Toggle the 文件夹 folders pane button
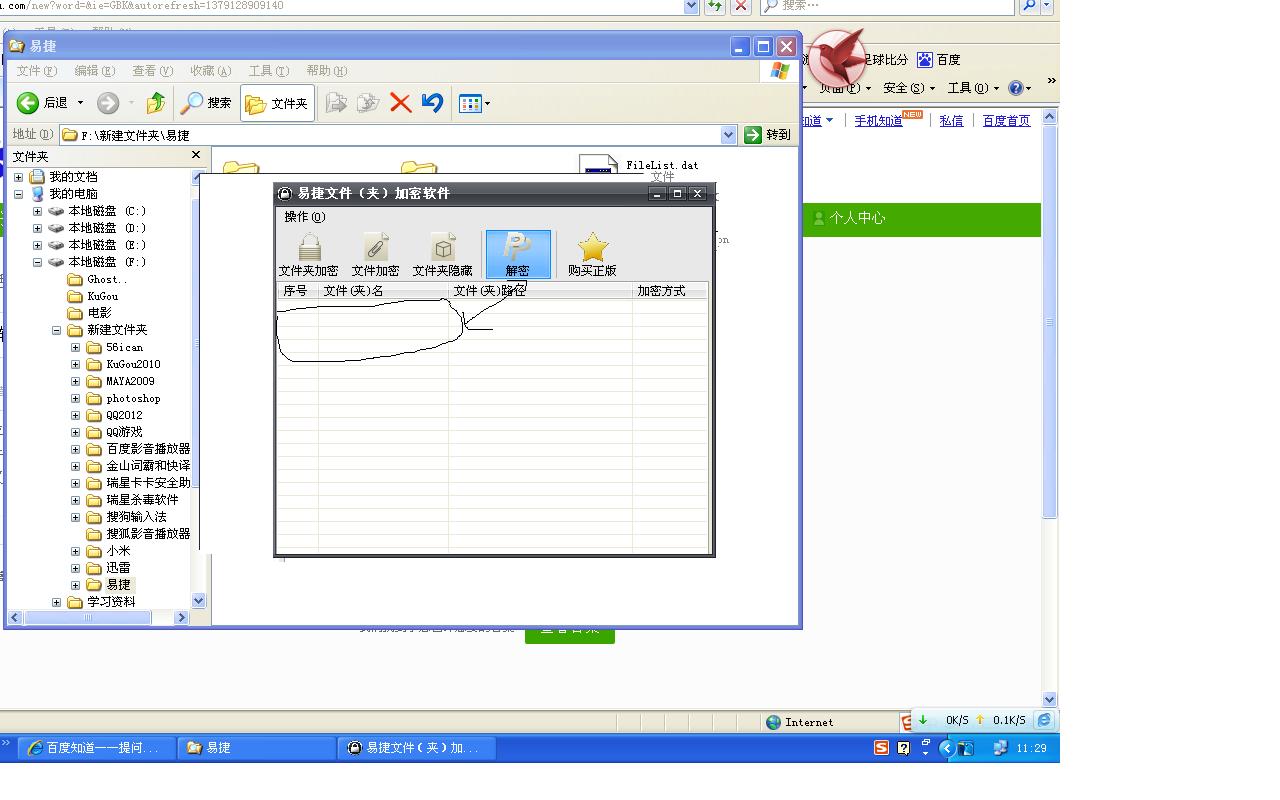The height and width of the screenshot is (800, 1280). (x=277, y=103)
